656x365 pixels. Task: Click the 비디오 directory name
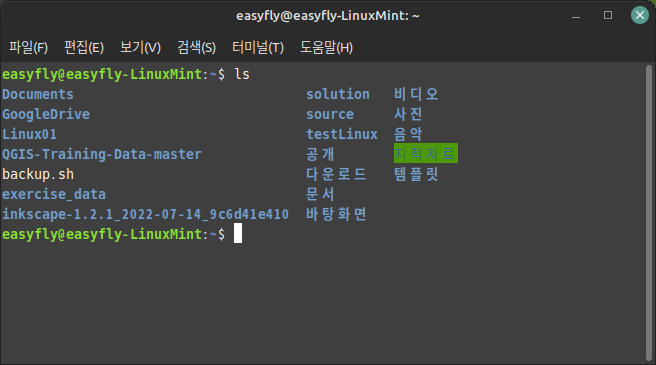point(416,94)
